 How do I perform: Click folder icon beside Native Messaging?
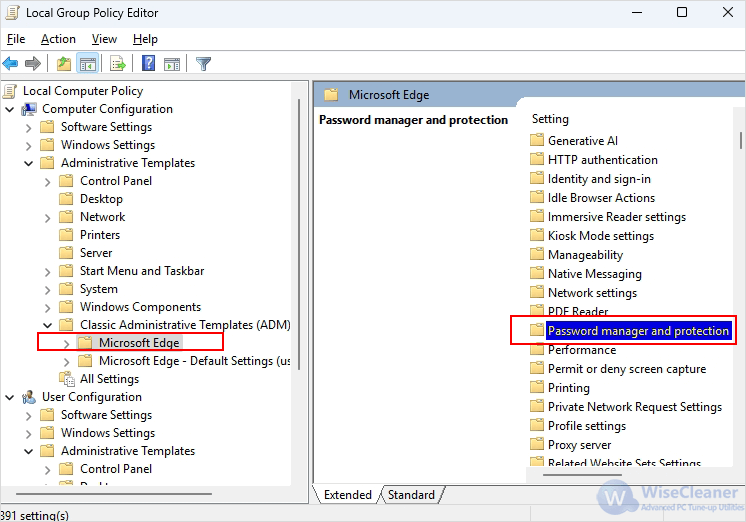[x=537, y=273]
